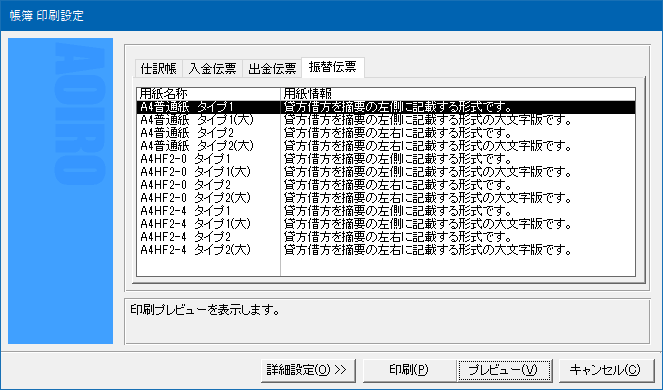Select row A4普通紙 タイプ2(大)

coord(386,146)
